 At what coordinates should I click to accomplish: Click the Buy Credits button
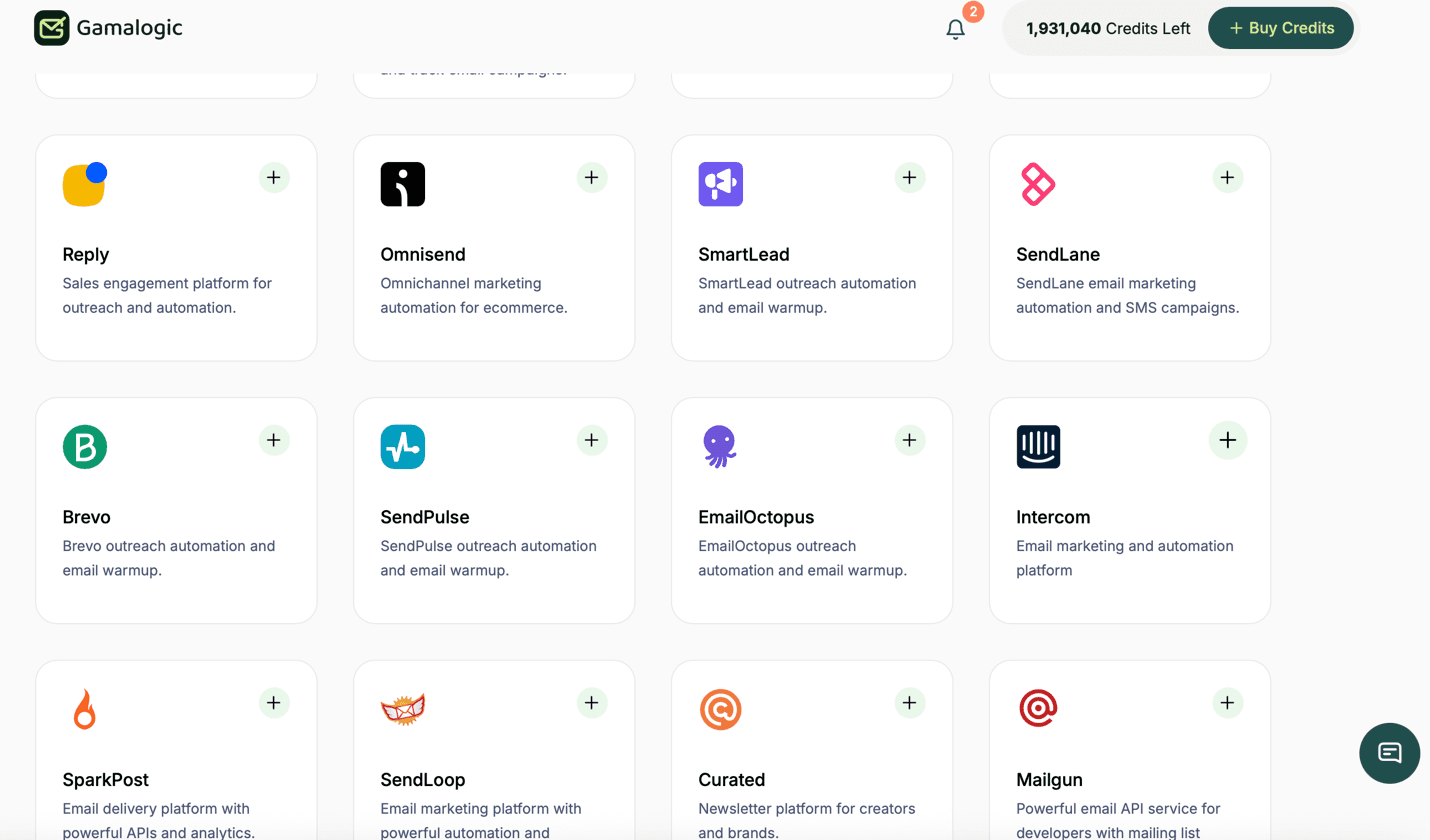[1281, 28]
